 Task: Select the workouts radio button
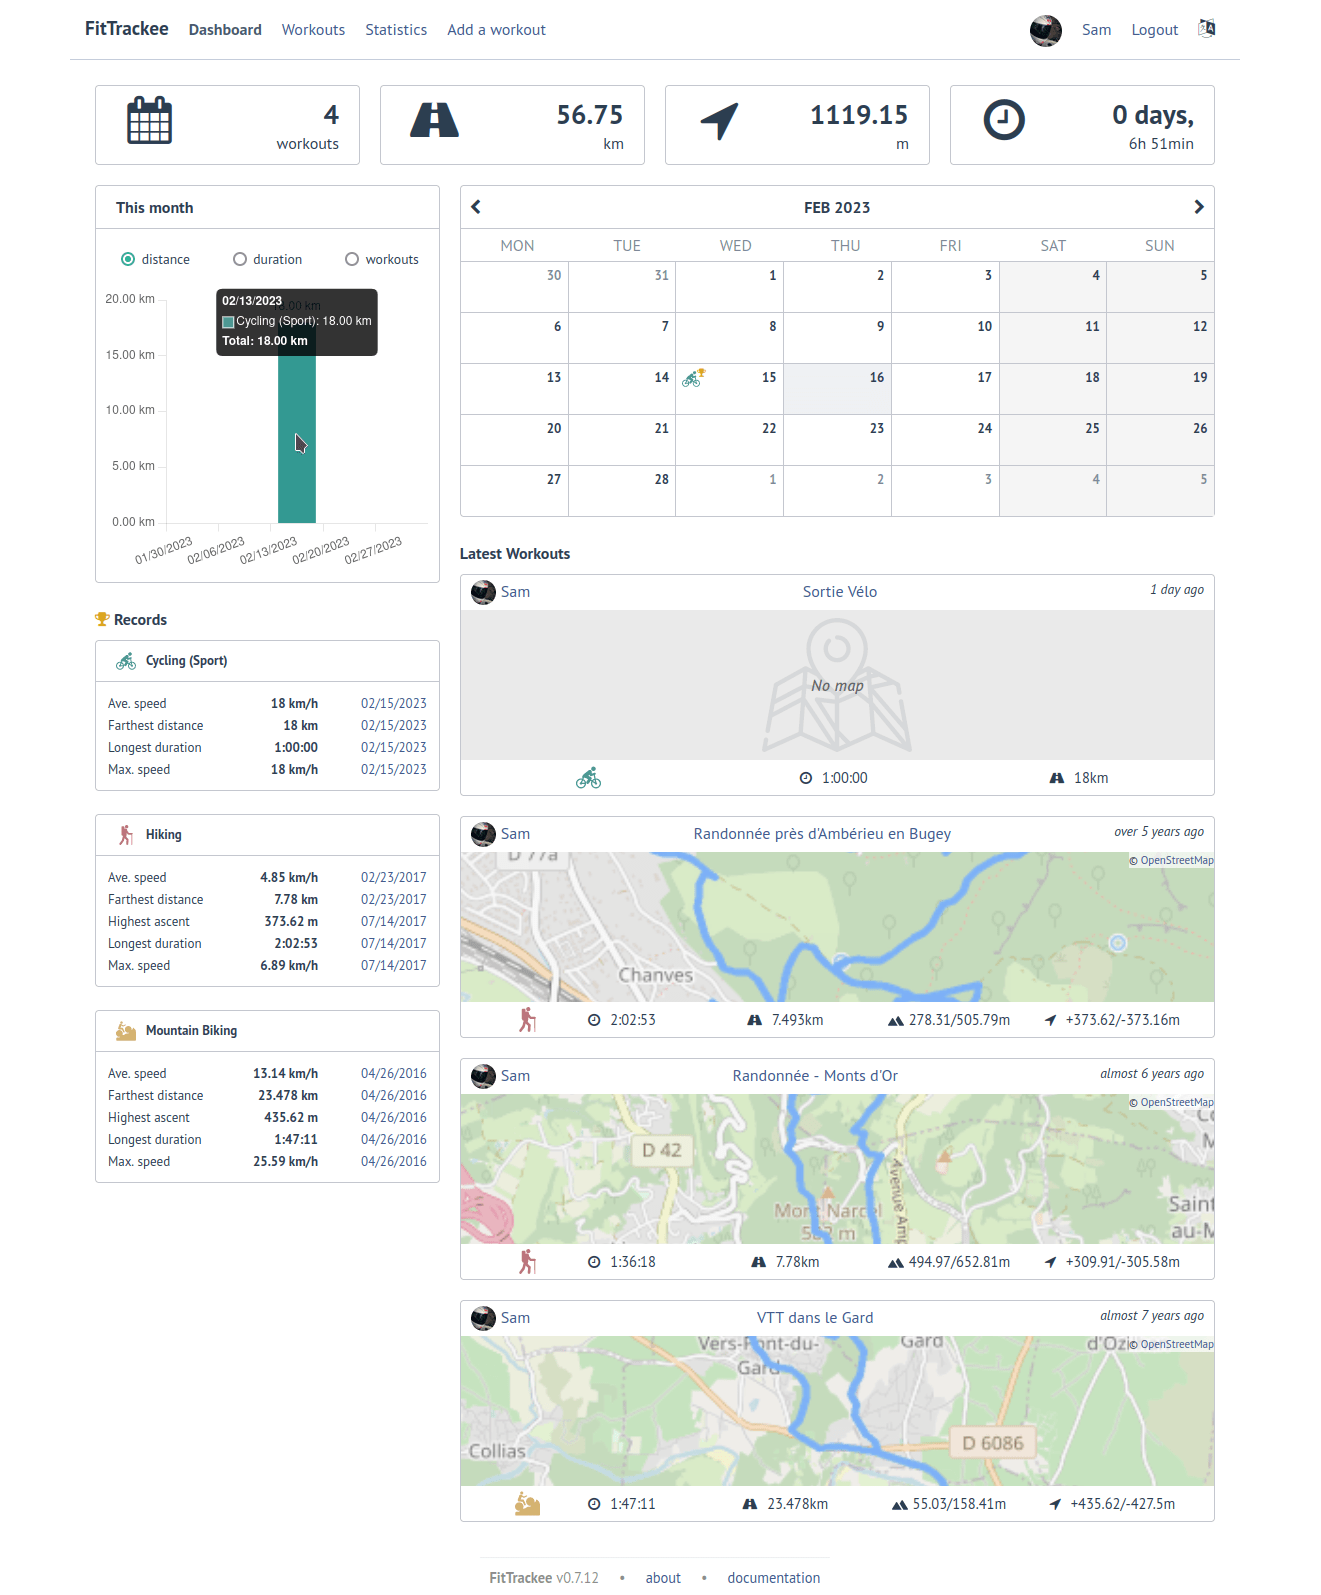tap(352, 259)
